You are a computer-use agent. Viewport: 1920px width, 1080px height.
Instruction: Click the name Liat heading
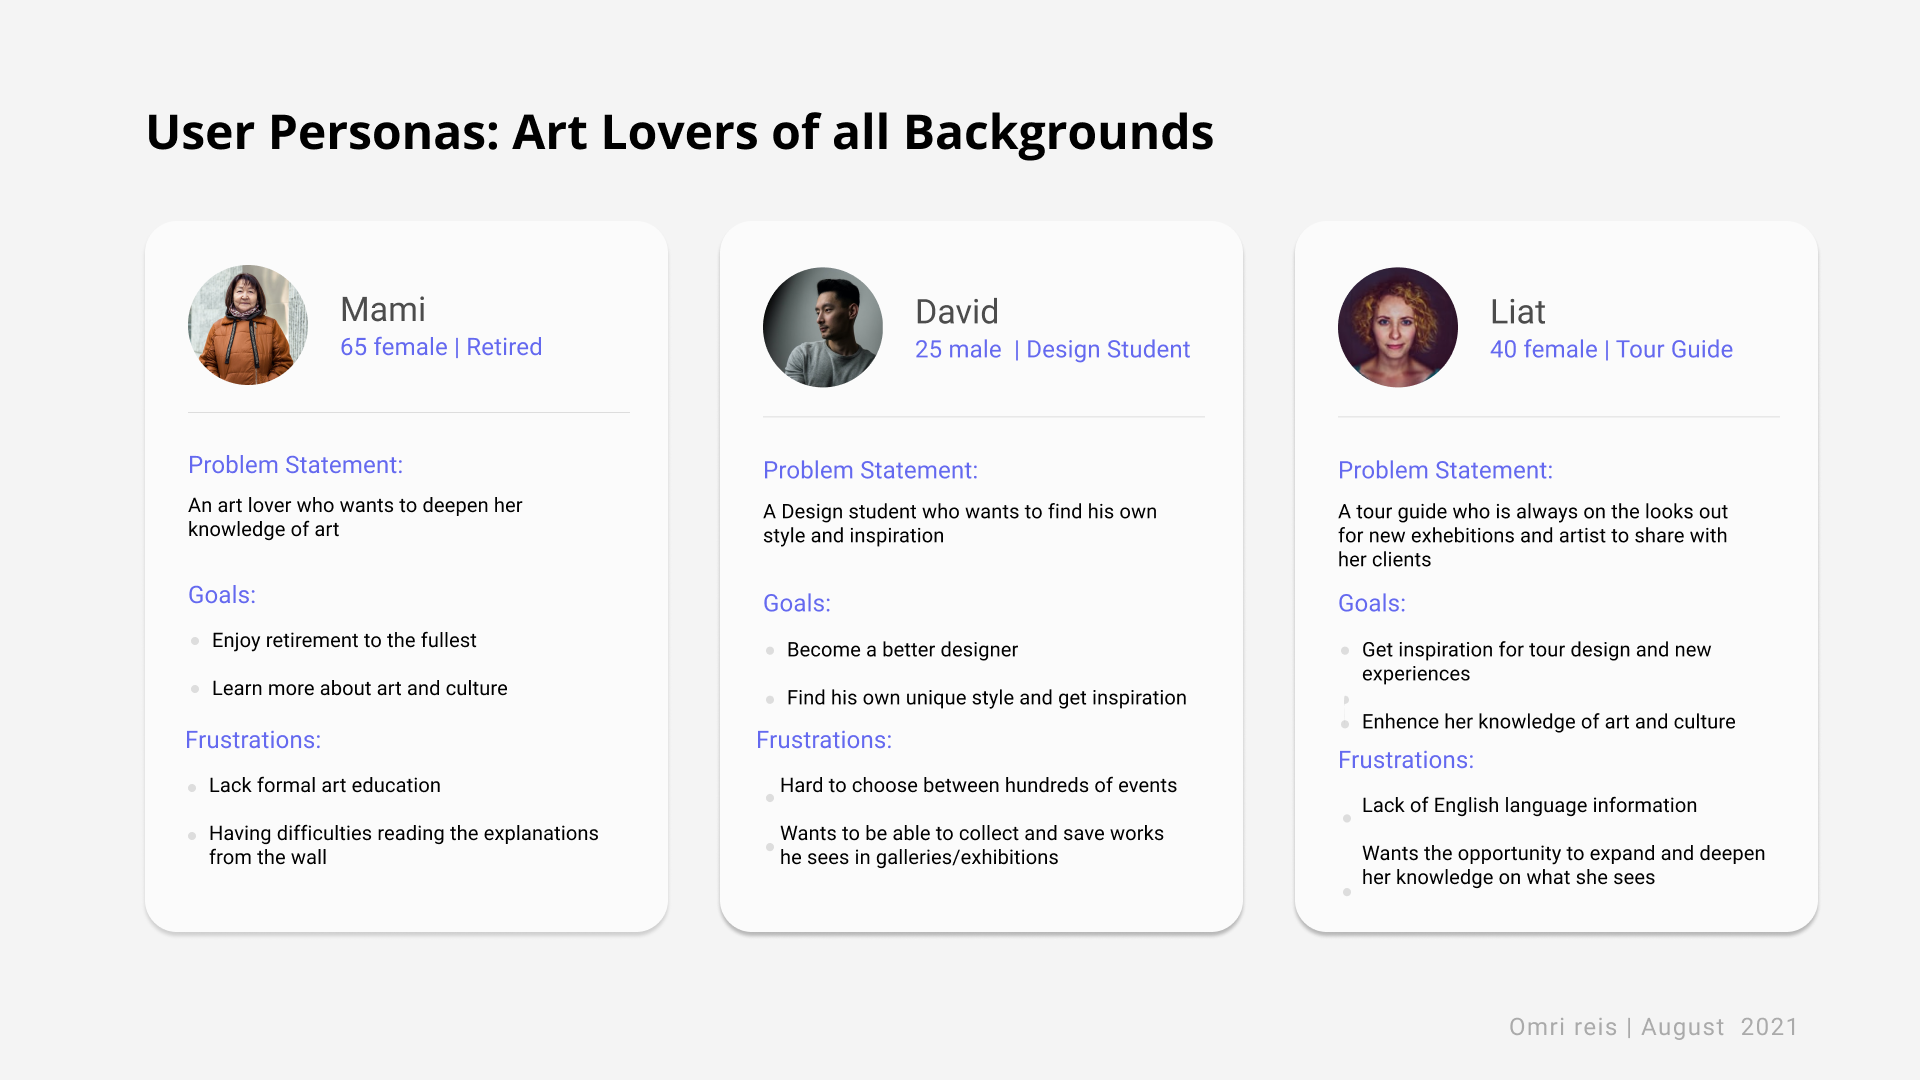point(1517,312)
